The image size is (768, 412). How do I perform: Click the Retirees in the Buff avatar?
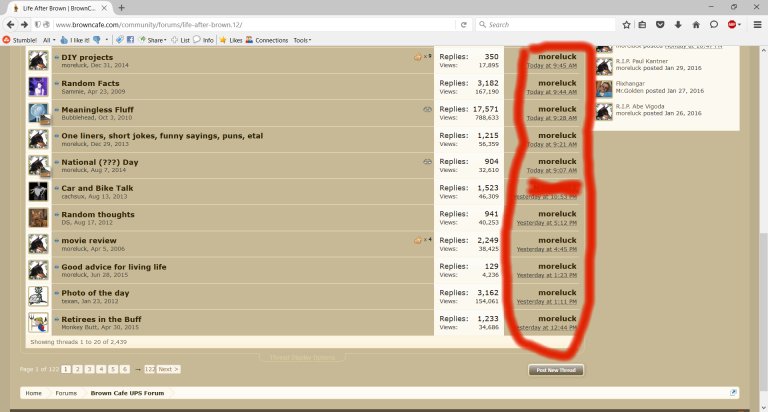[38, 322]
